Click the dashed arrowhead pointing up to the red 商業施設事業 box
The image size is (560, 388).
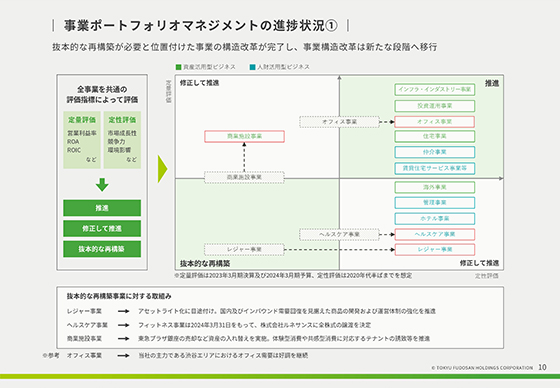click(244, 144)
